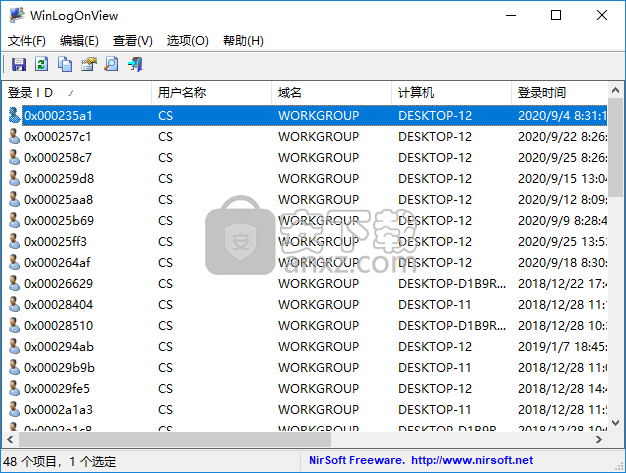Screen dimensions: 626x473
Task: Click status bar text 48 个项目, 1 个选定
Action: (x=59, y=461)
